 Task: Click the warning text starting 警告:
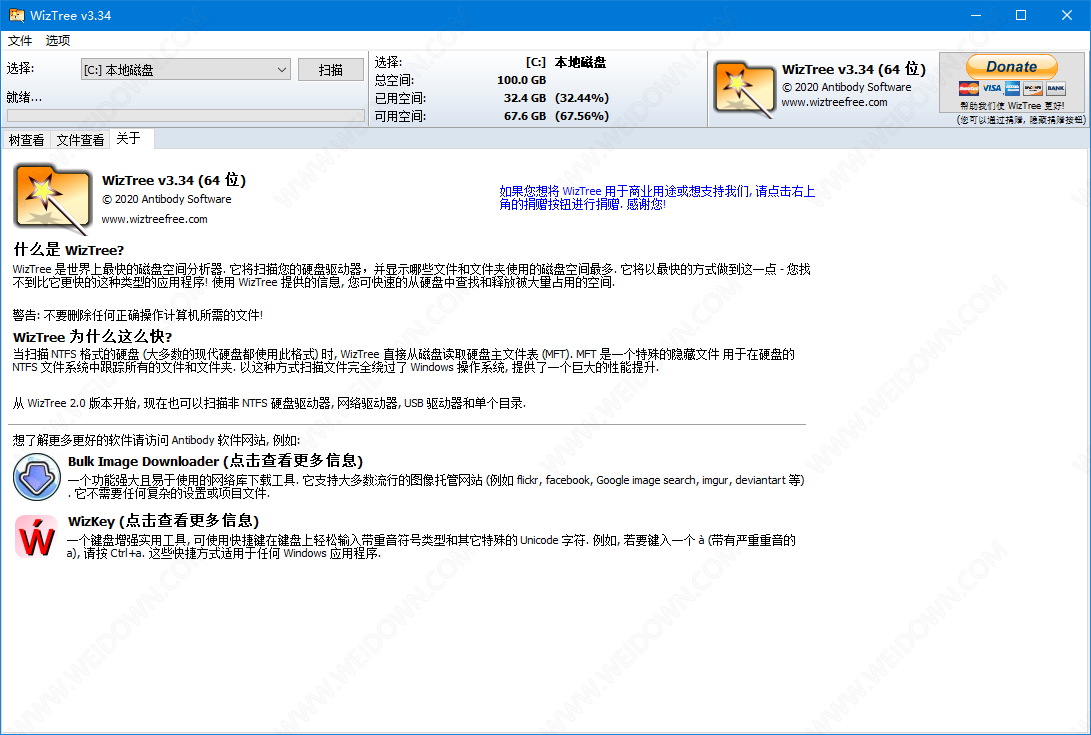click(x=138, y=315)
